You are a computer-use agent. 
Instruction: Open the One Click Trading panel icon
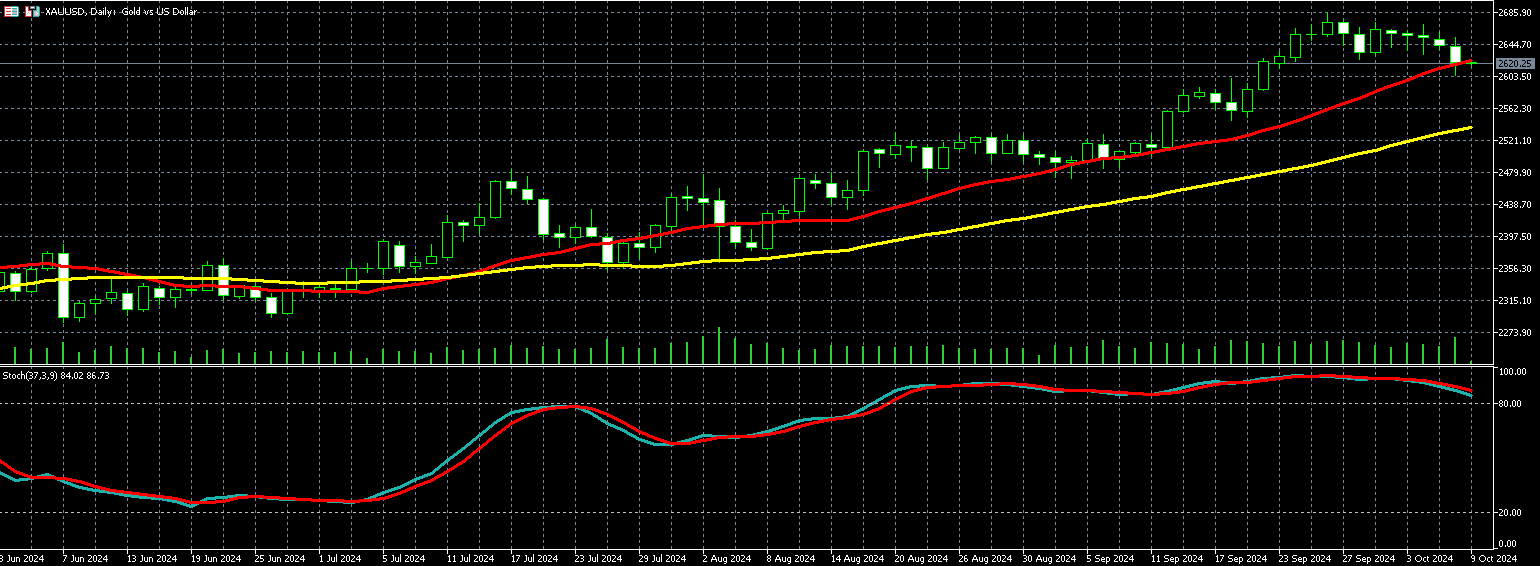click(x=10, y=11)
